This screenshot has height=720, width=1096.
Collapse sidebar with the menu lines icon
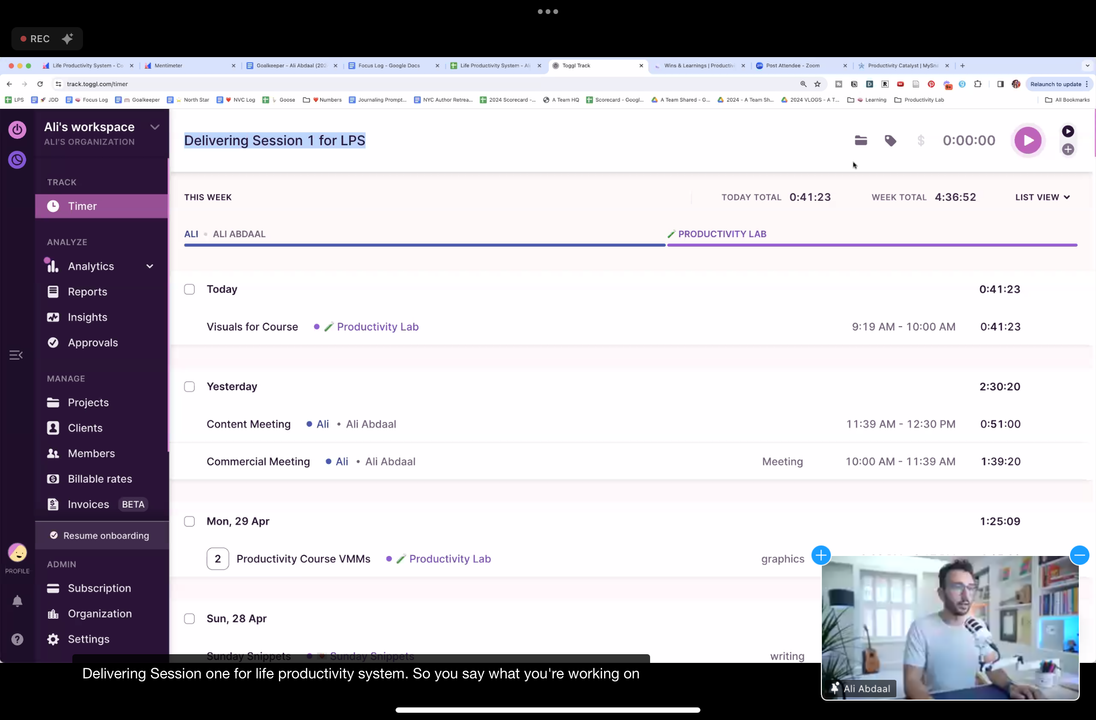pyautogui.click(x=16, y=355)
